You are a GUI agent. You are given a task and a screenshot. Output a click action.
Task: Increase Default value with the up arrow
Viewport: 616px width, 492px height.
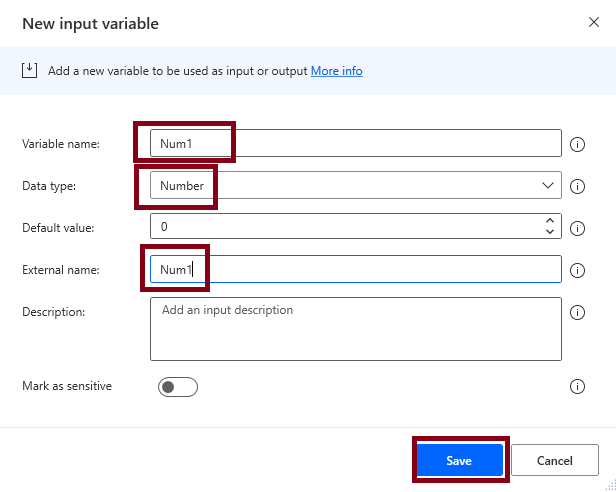[x=549, y=221]
